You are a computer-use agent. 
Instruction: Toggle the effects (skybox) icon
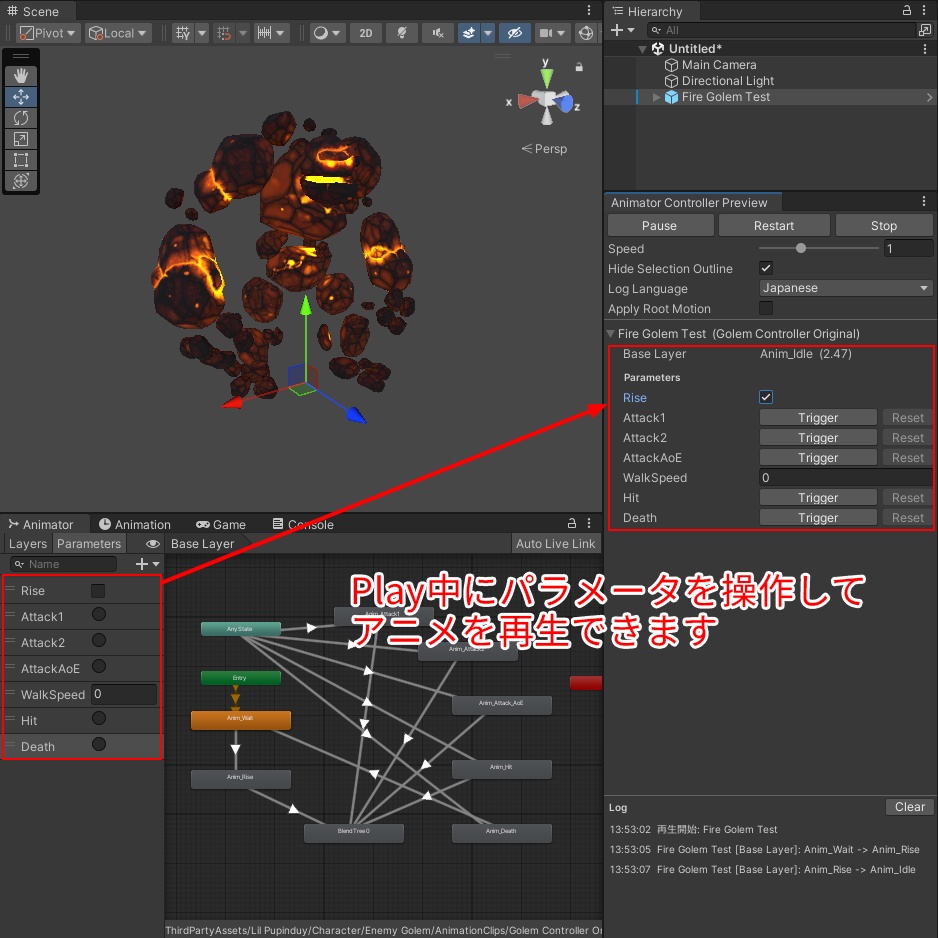tap(469, 33)
